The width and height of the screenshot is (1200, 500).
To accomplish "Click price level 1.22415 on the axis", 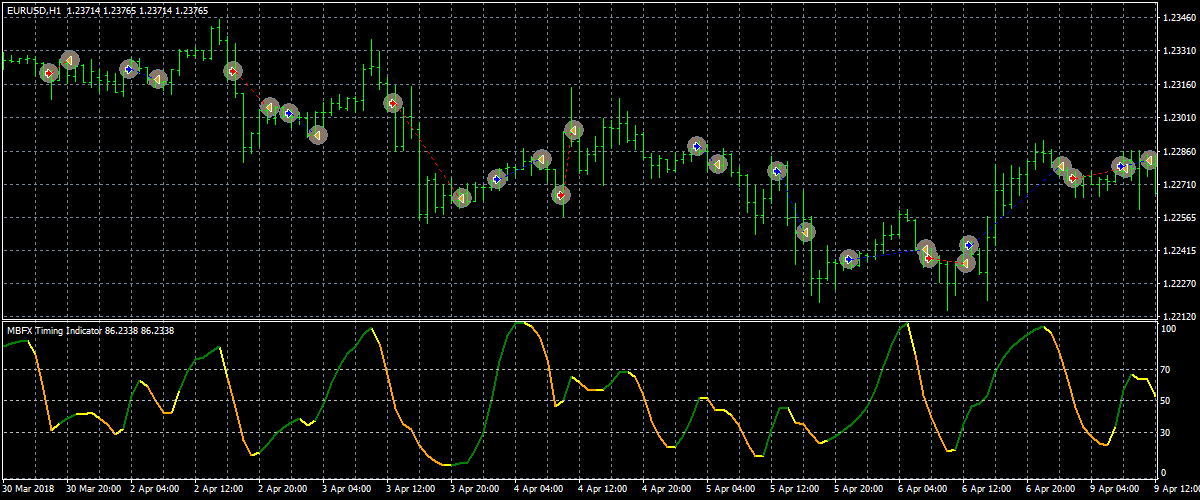I will (x=1180, y=251).
